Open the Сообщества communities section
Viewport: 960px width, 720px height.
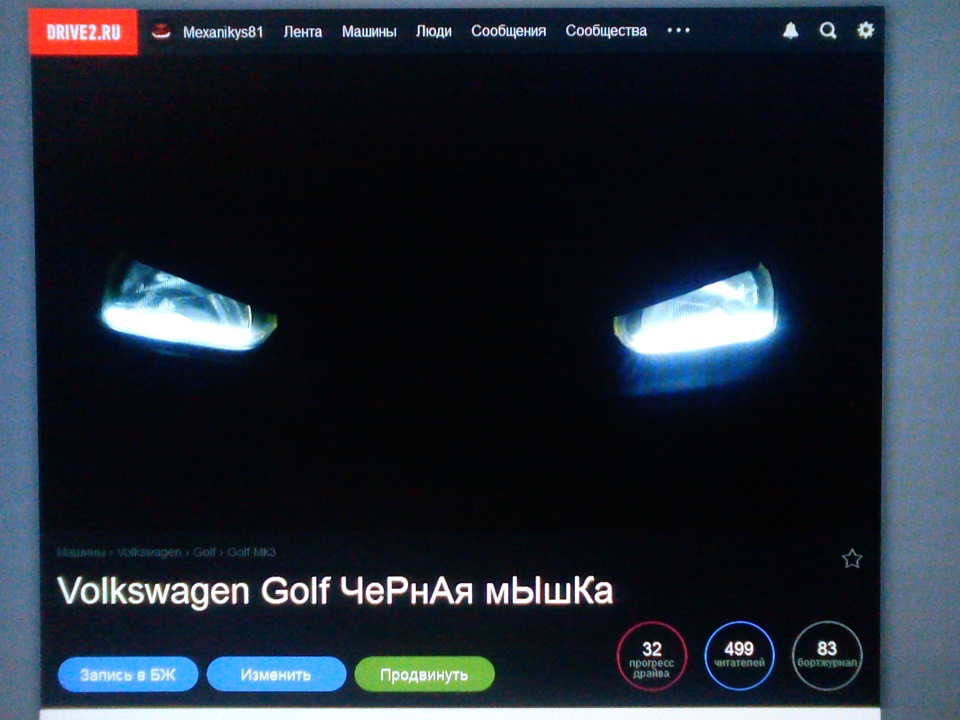click(606, 31)
